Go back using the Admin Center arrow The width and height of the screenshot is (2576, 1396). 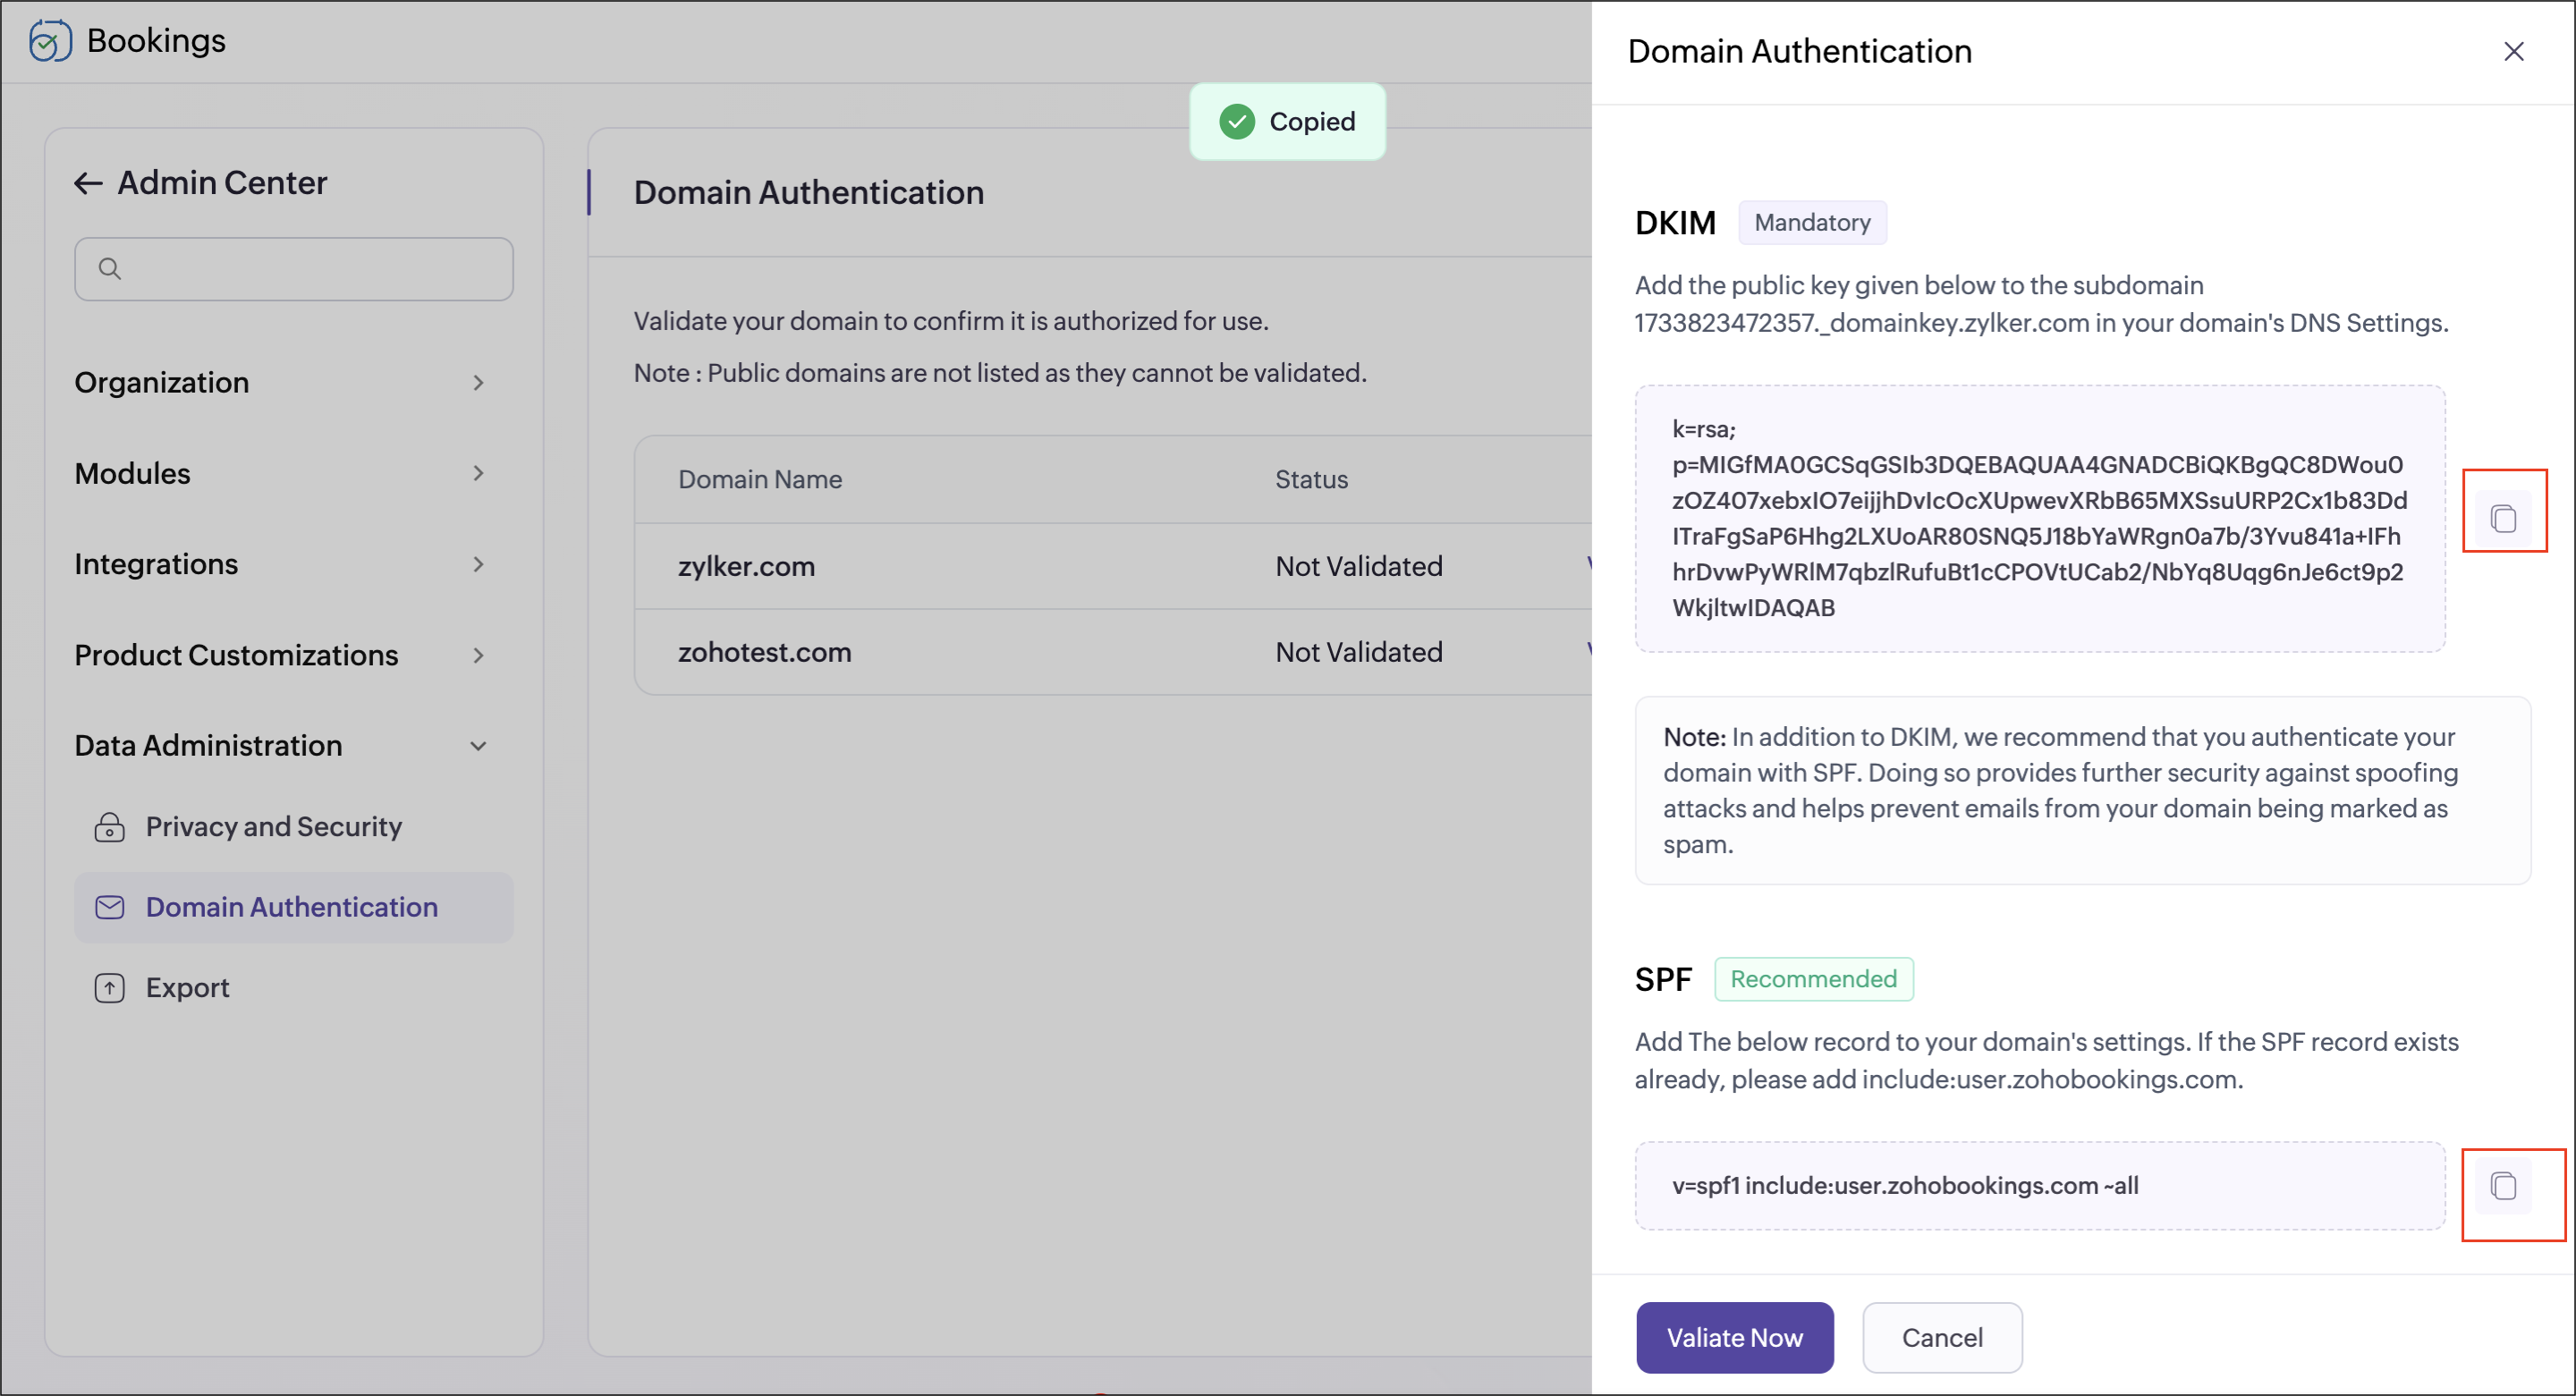coord(88,183)
